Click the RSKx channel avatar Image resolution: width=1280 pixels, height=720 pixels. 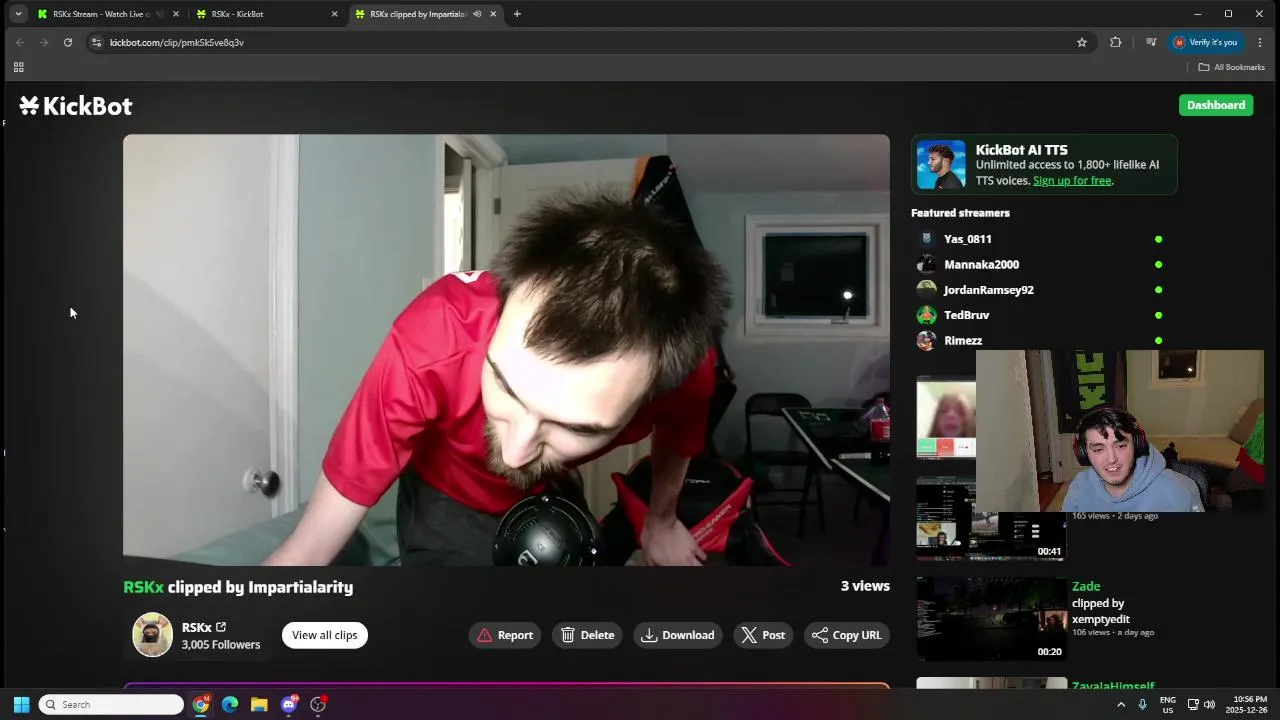point(153,635)
